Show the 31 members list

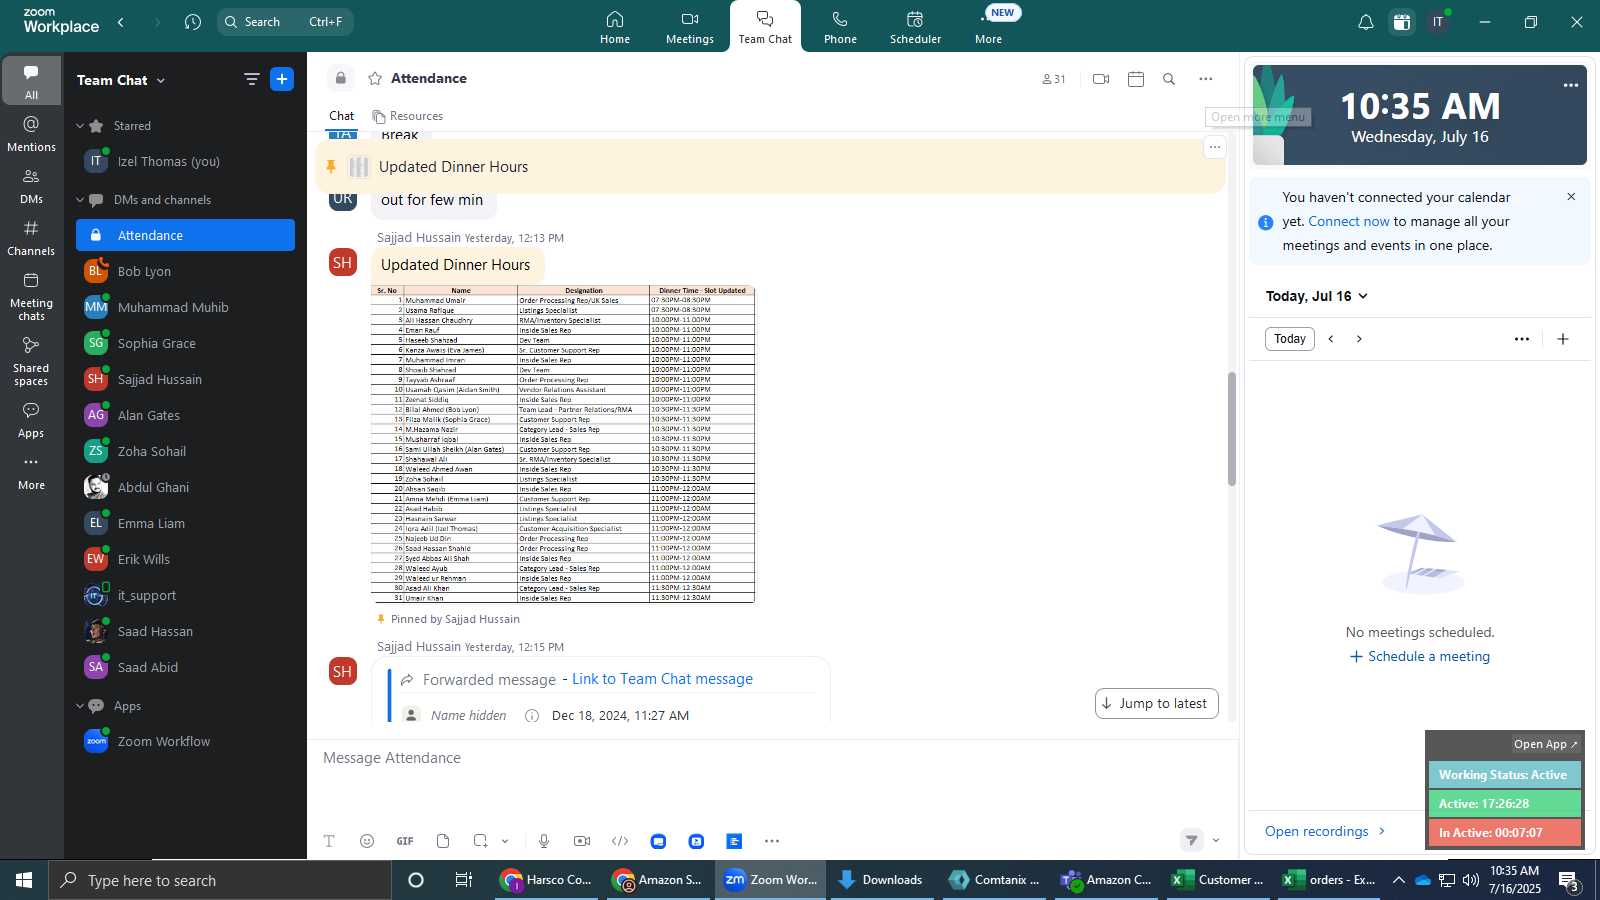[1054, 79]
